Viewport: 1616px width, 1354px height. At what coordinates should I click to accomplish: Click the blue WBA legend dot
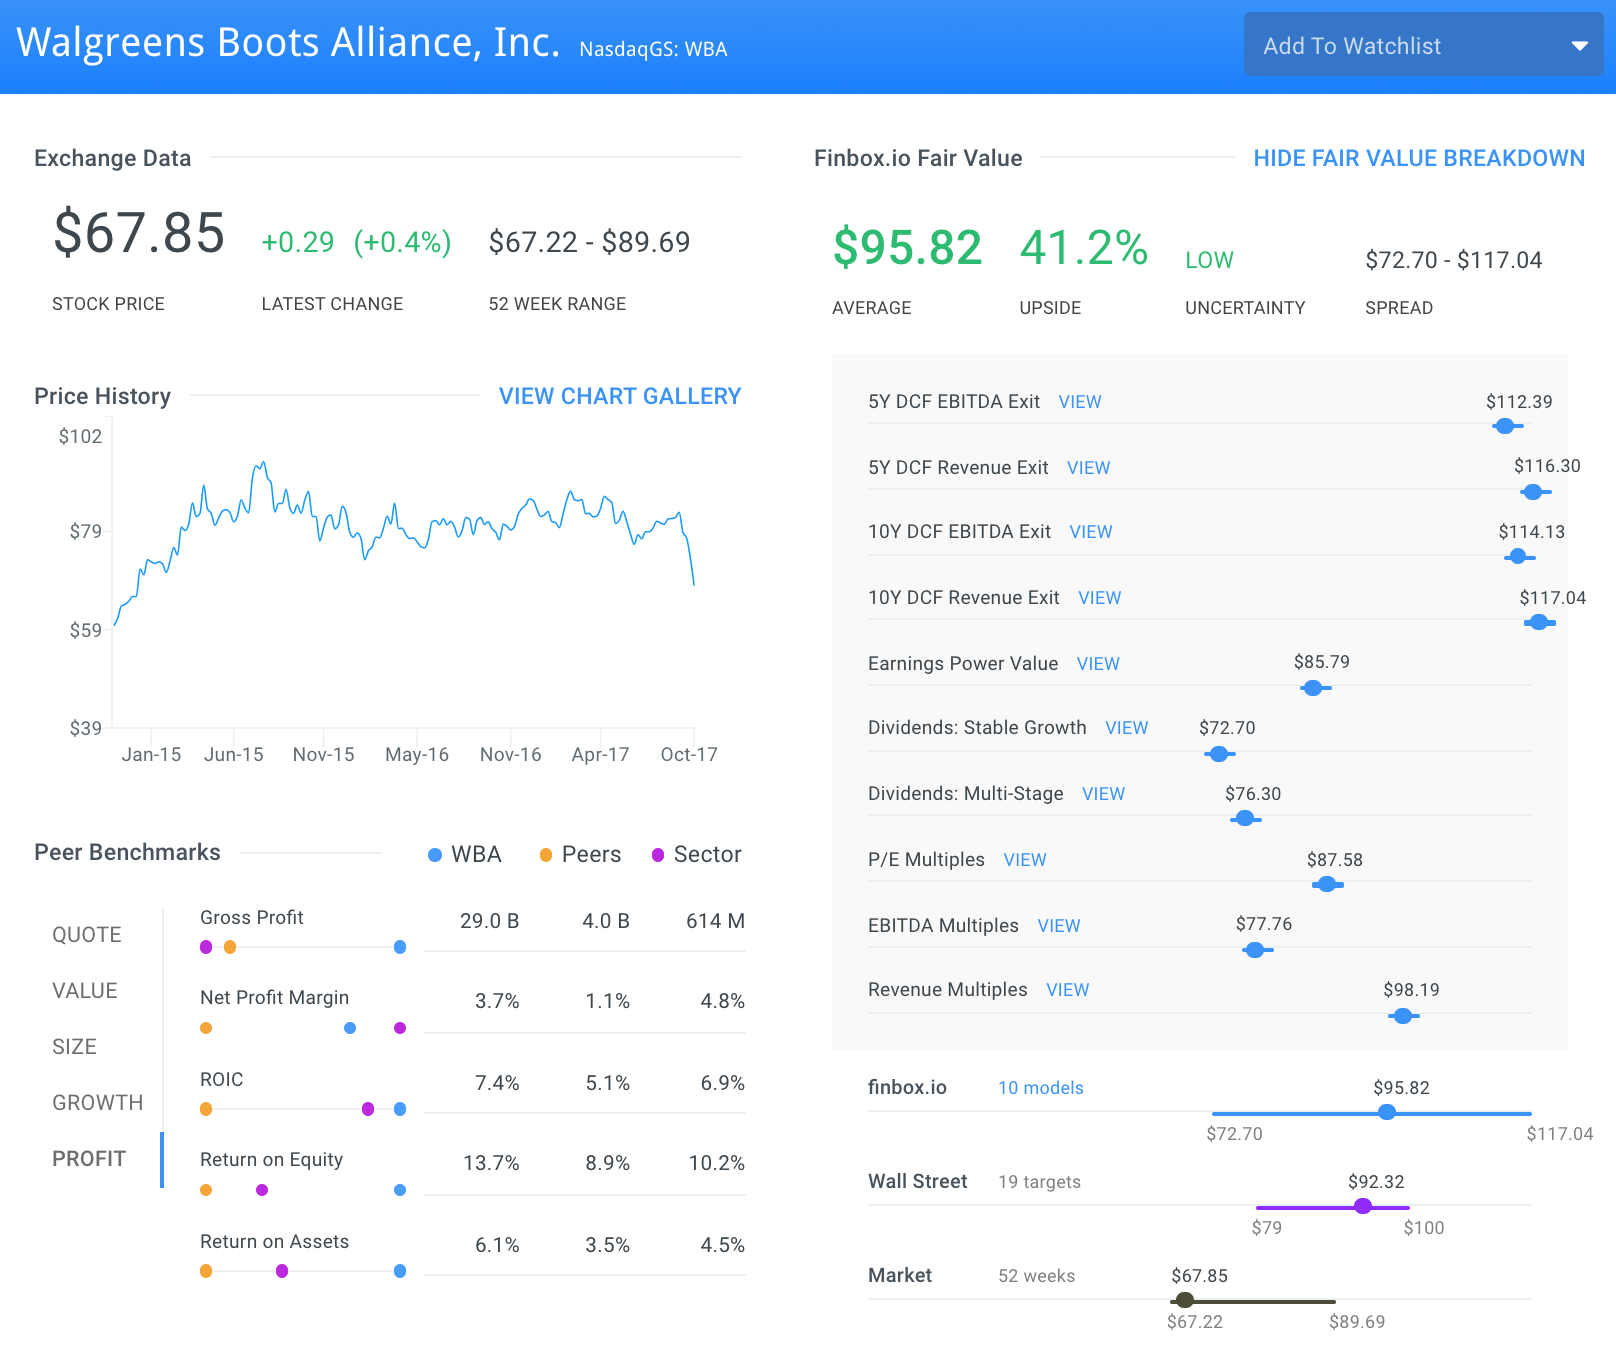(435, 855)
